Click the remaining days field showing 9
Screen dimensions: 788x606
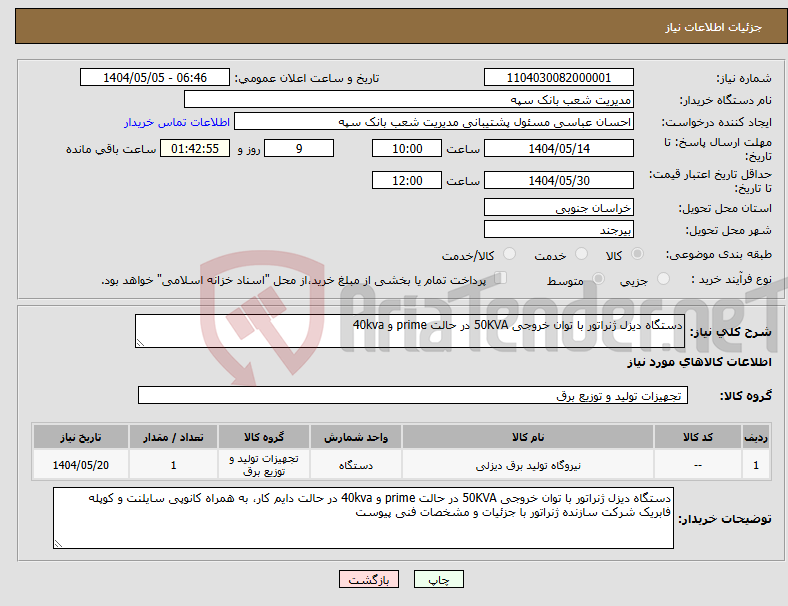point(299,148)
